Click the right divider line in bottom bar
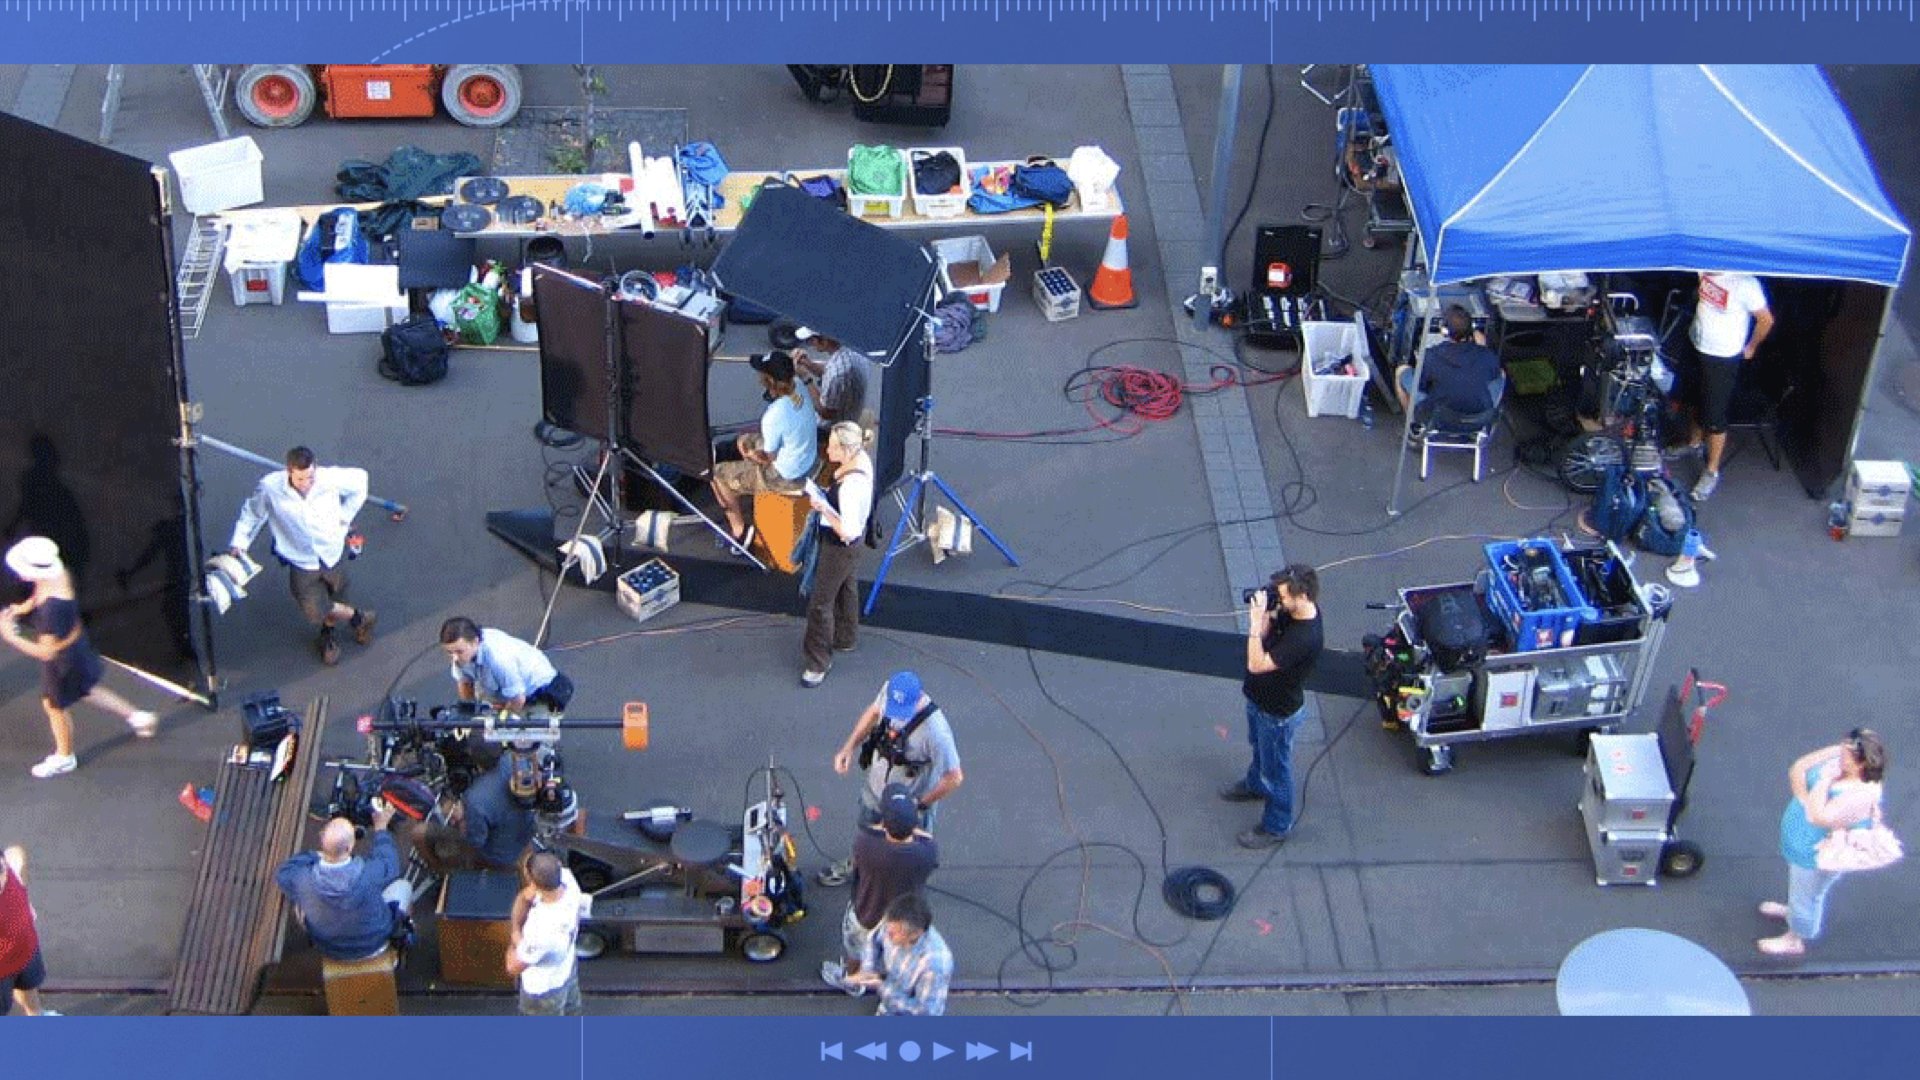The height and width of the screenshot is (1080, 1920). click(x=1272, y=1047)
